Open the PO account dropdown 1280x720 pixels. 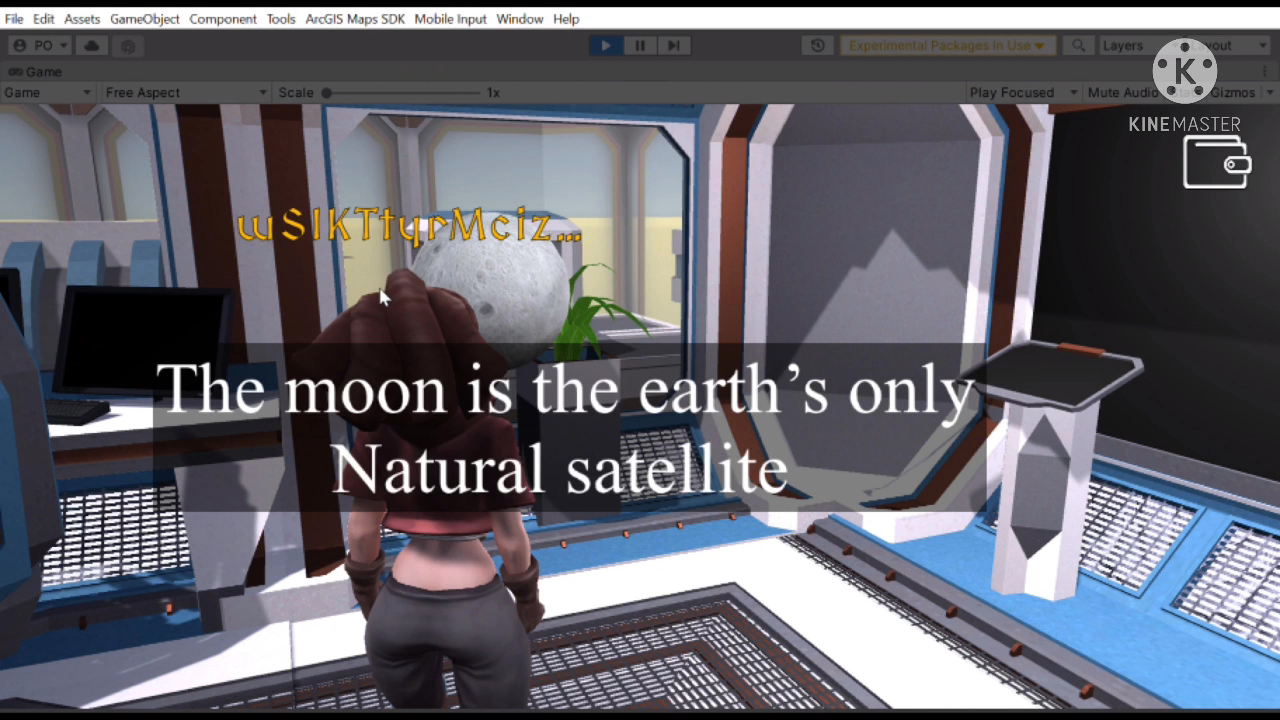click(40, 45)
